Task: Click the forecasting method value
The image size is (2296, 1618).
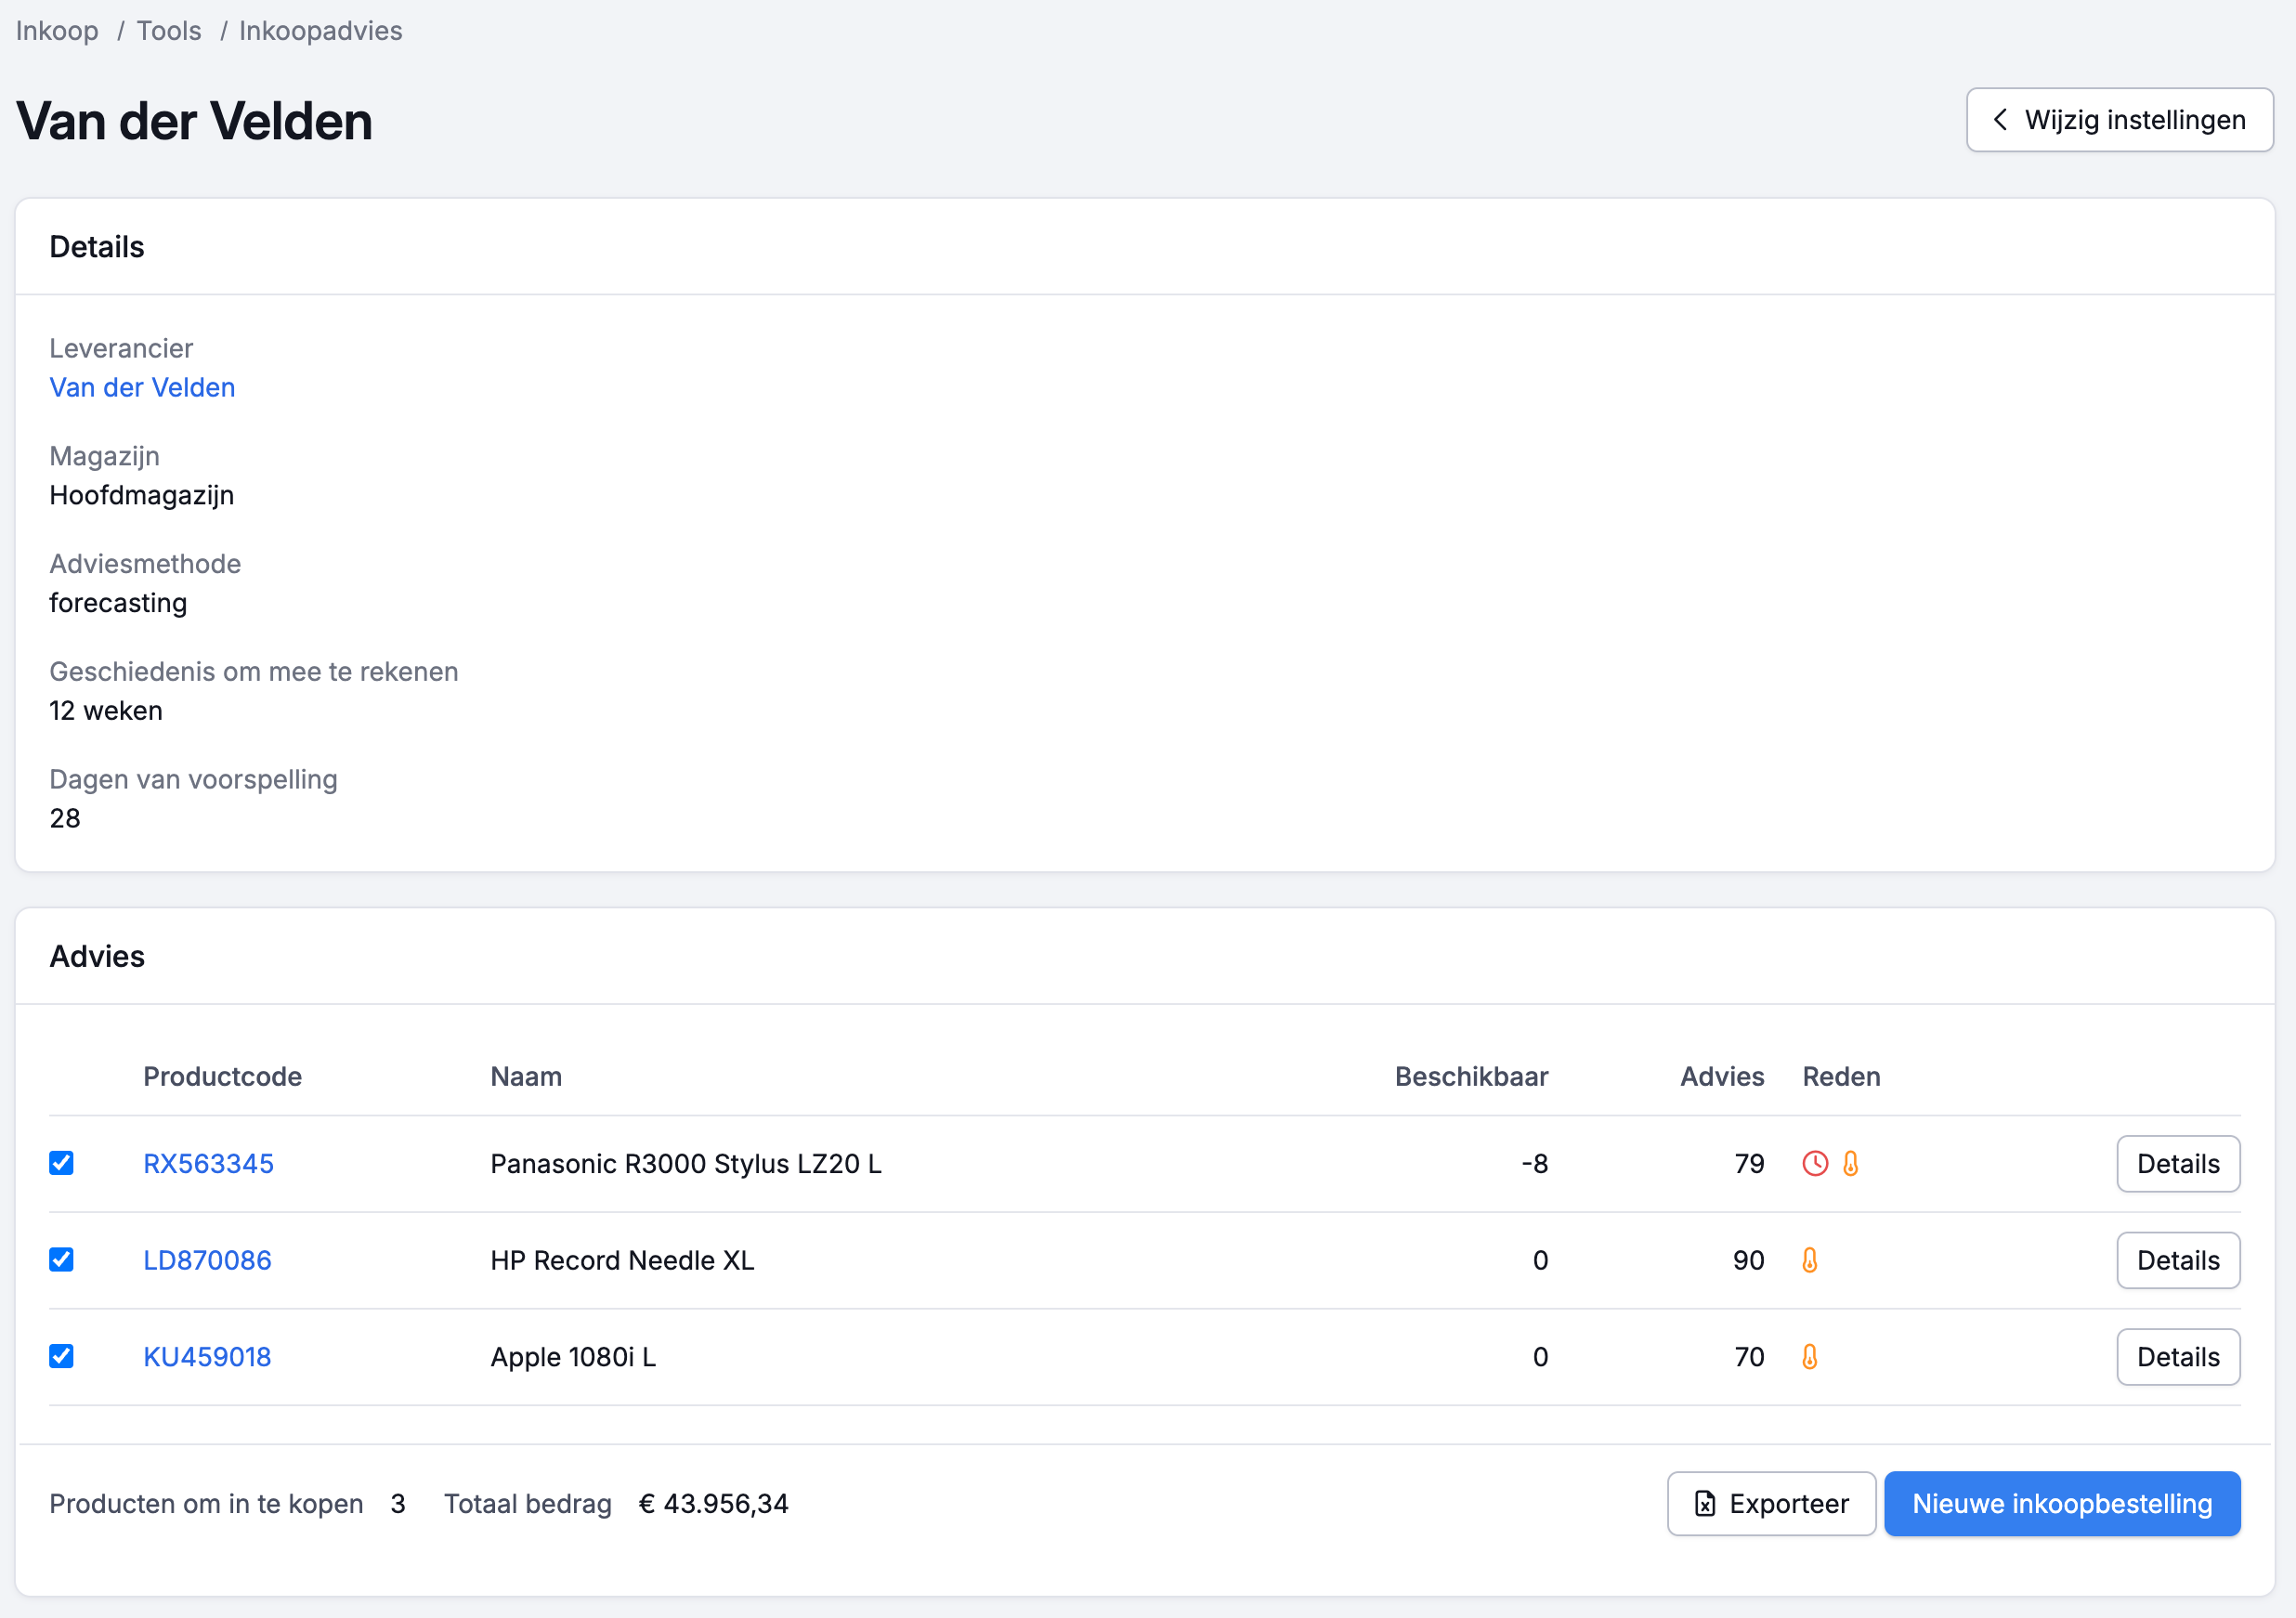Action: click(118, 603)
